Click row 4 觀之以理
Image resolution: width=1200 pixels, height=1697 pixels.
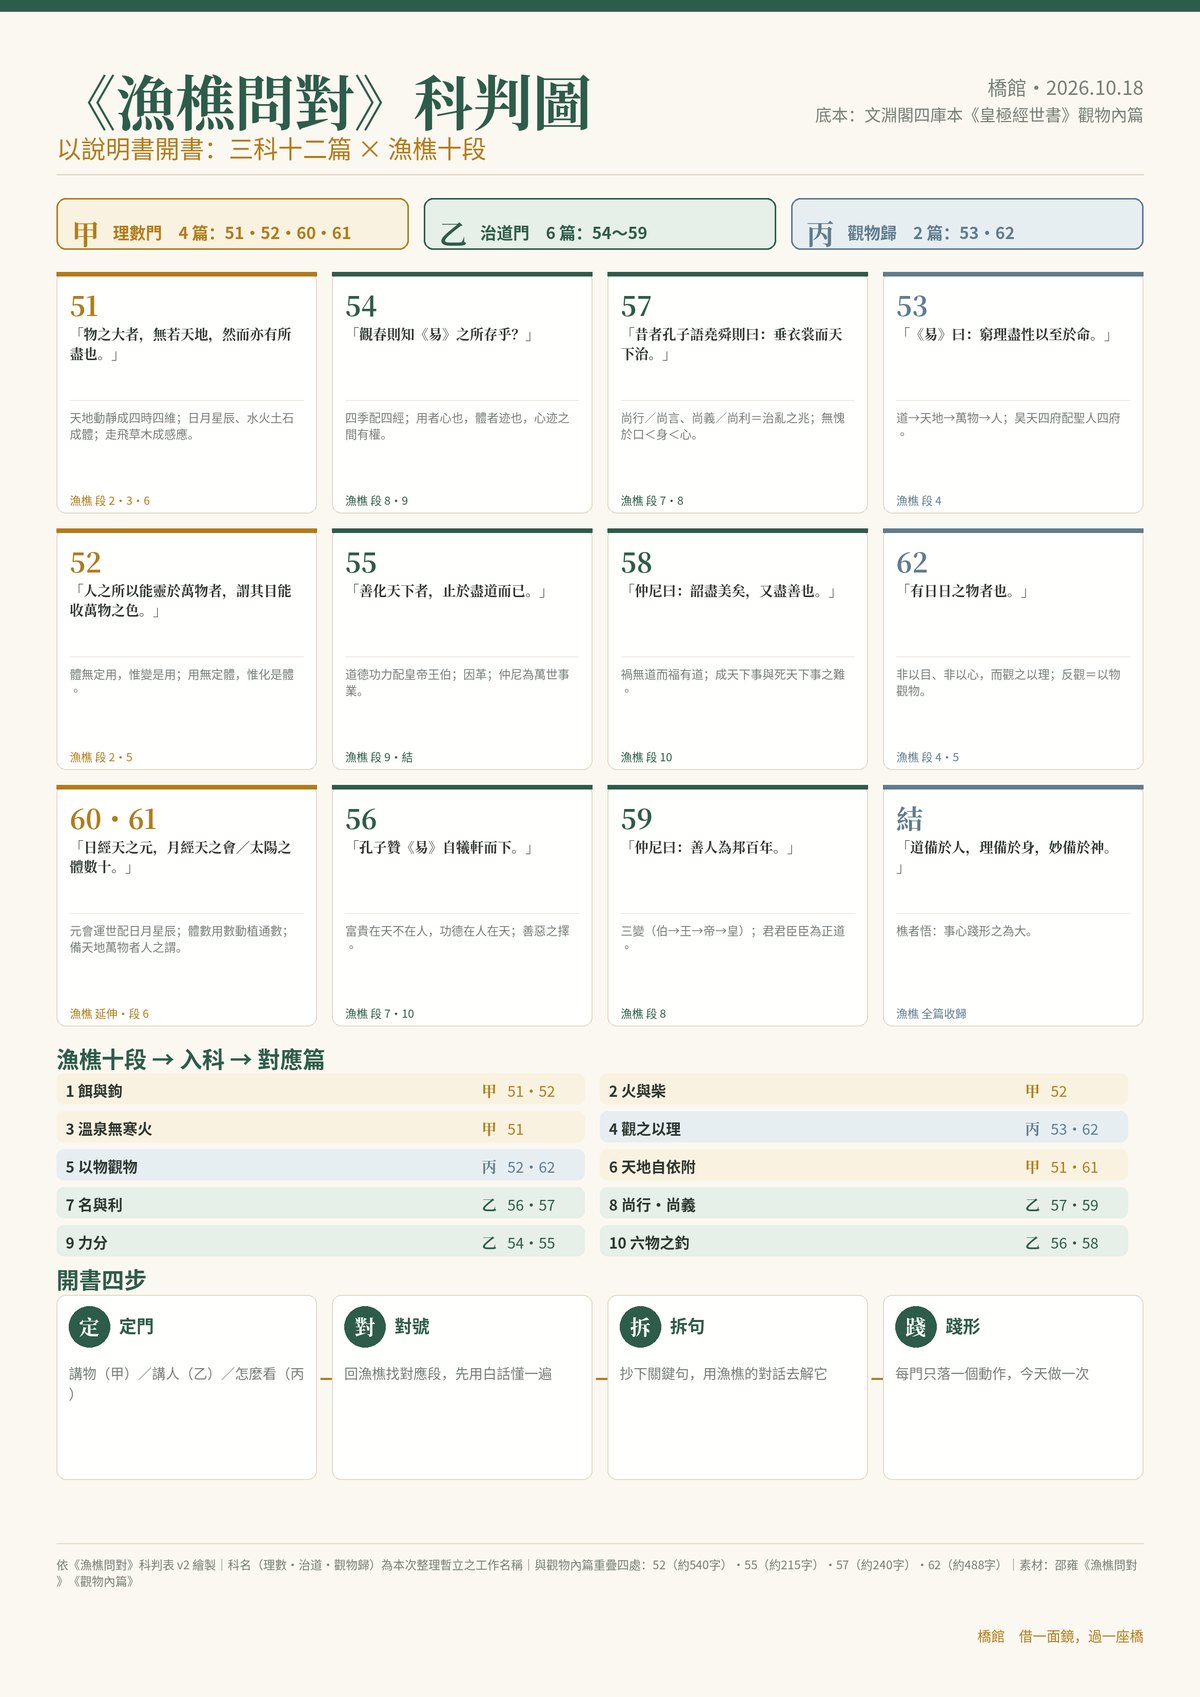pos(864,1129)
